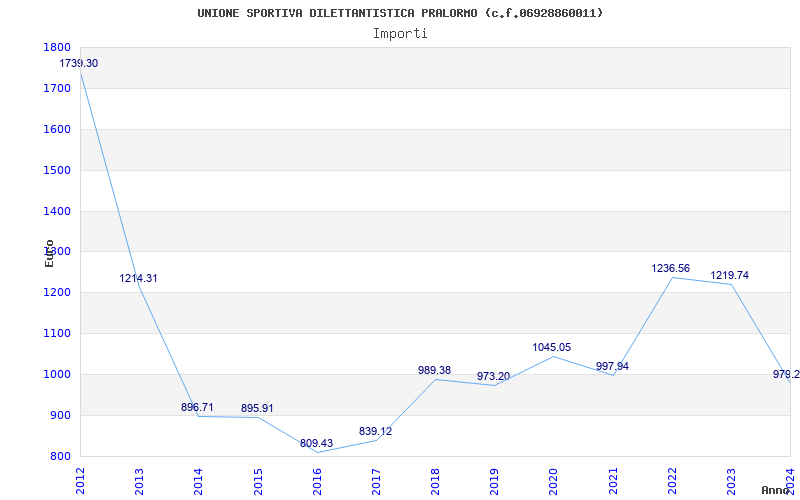Click the Anno x-axis title
This screenshot has height=500, width=800.
(x=776, y=490)
